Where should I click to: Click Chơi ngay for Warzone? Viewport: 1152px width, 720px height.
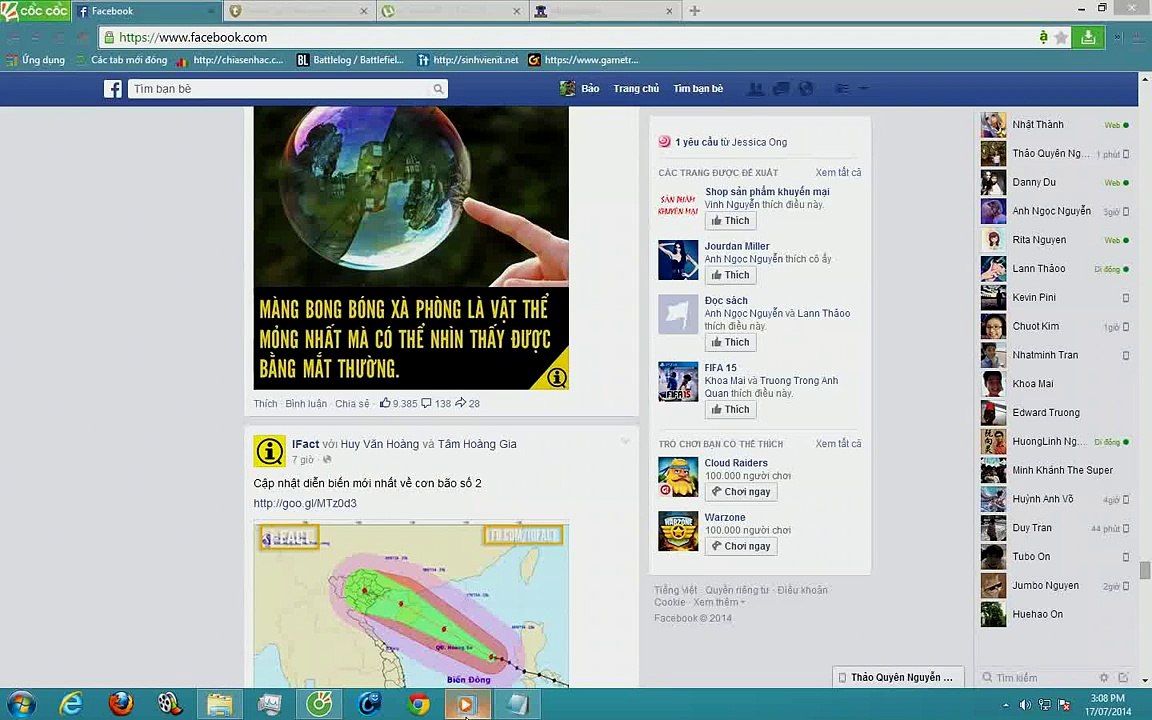(741, 546)
